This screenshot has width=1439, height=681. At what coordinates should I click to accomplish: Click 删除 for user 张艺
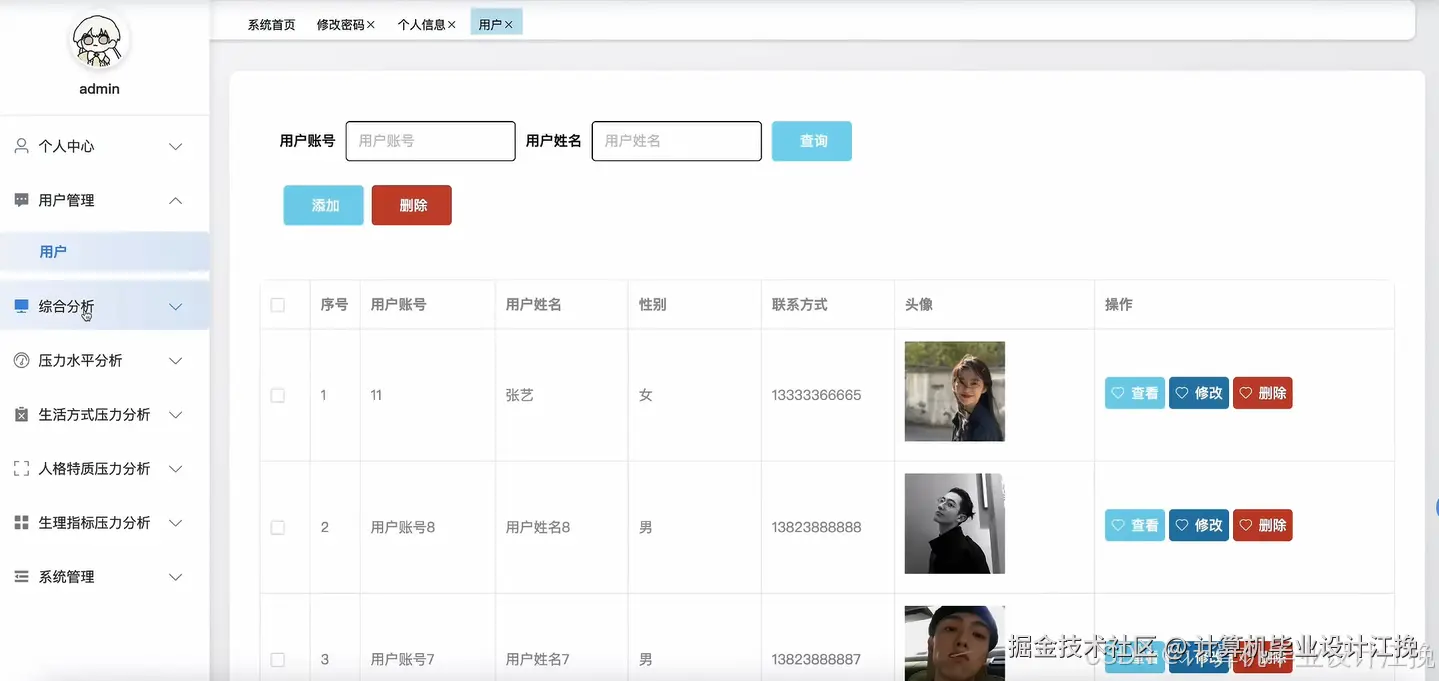pyautogui.click(x=1263, y=393)
